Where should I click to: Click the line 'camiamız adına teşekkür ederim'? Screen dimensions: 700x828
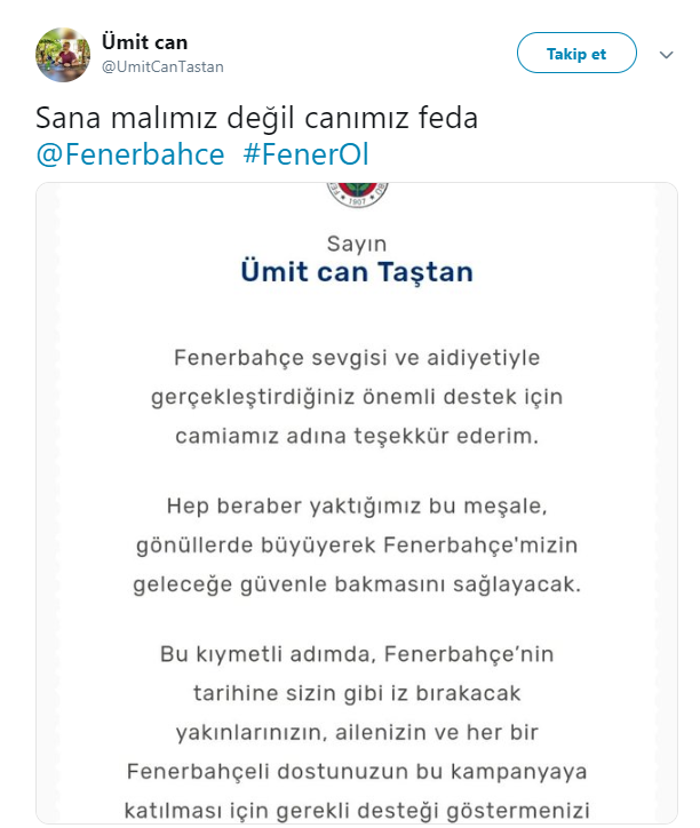(356, 435)
